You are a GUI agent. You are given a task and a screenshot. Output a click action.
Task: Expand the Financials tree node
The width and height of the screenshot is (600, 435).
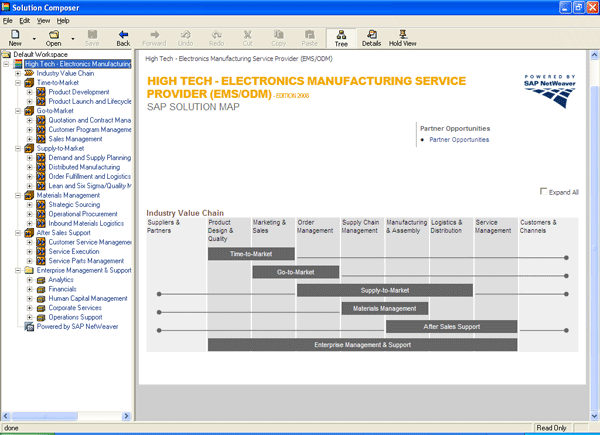[x=30, y=289]
